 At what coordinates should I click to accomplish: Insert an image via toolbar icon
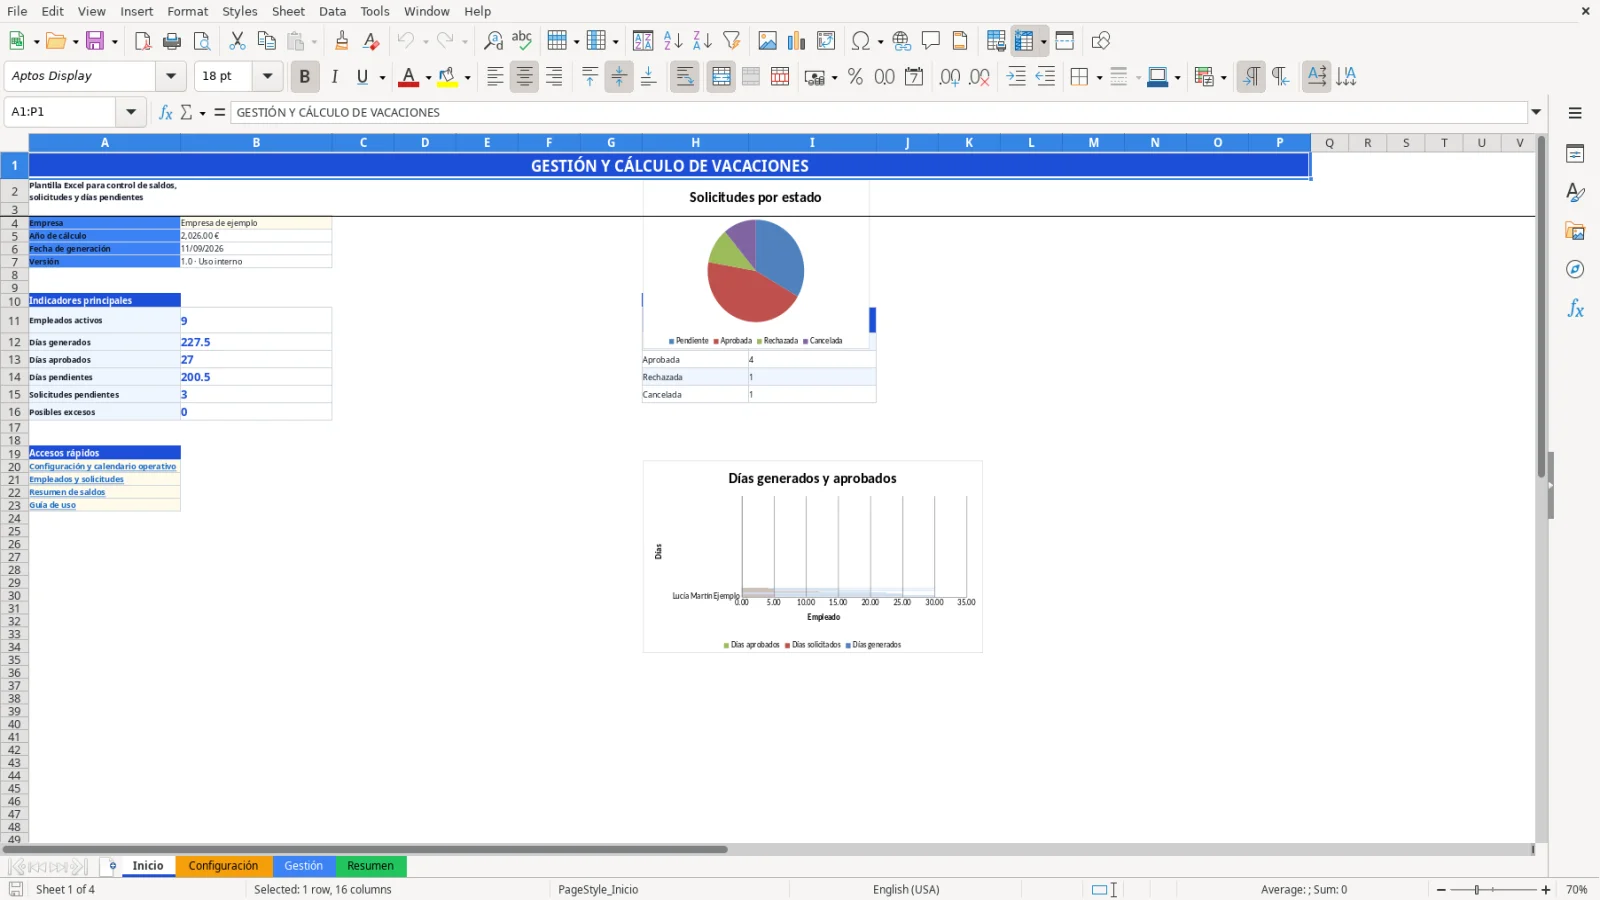[x=768, y=41]
